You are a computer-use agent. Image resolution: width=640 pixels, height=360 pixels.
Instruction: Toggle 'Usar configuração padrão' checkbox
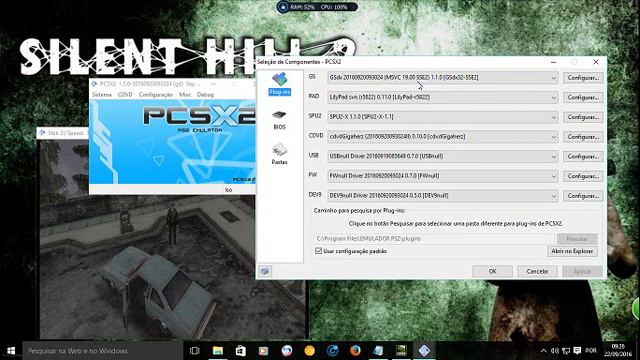[x=319, y=251]
